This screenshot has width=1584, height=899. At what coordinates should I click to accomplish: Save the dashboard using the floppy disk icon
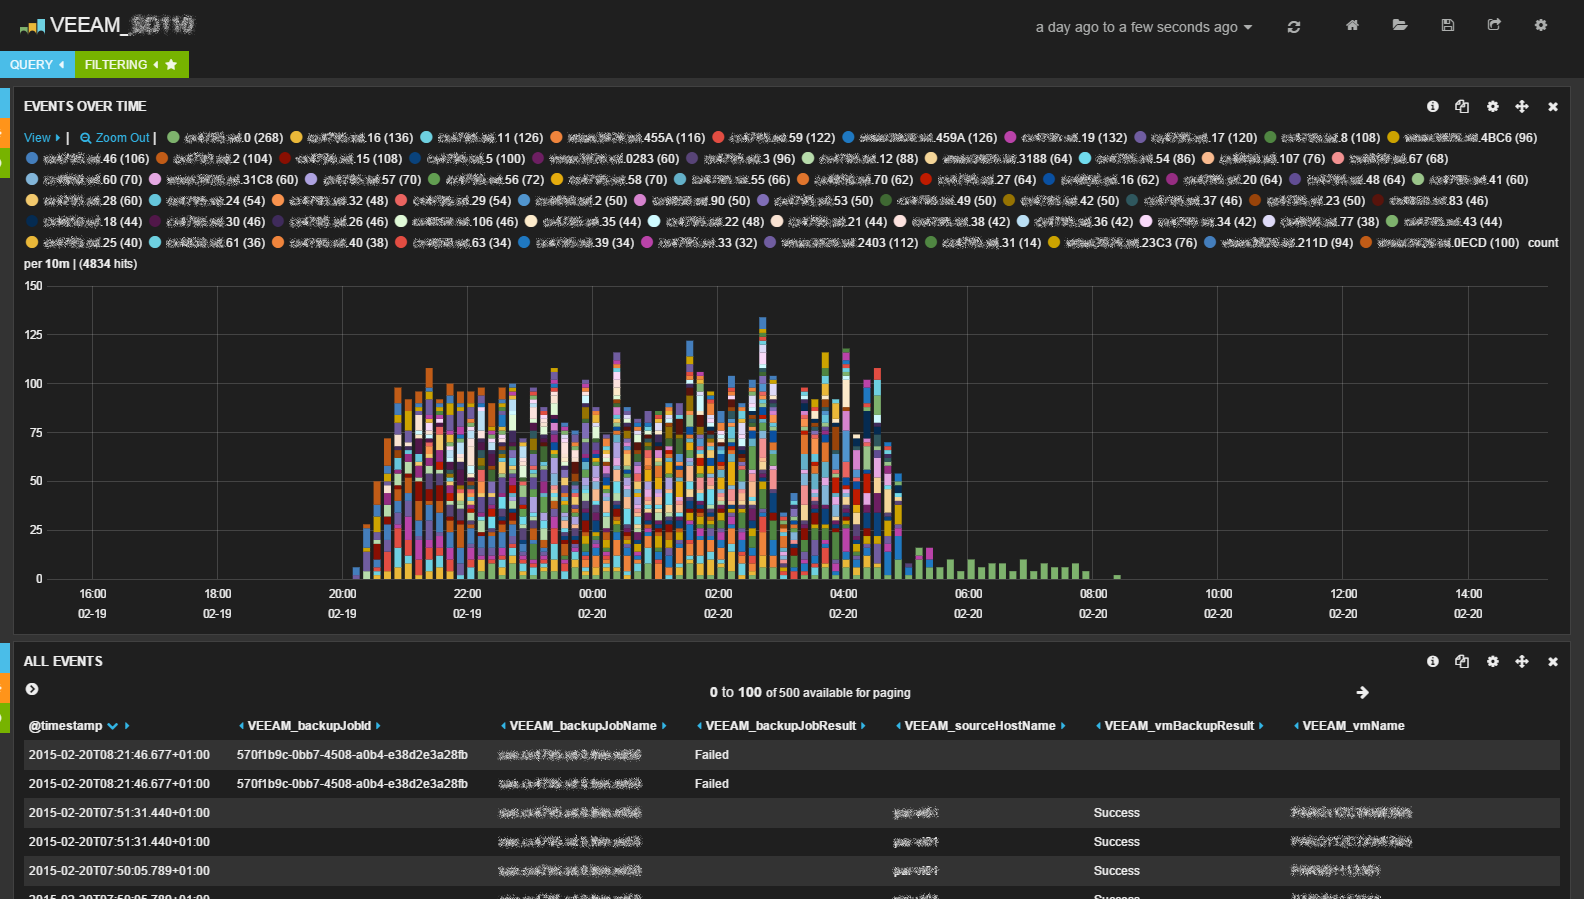tap(1447, 25)
